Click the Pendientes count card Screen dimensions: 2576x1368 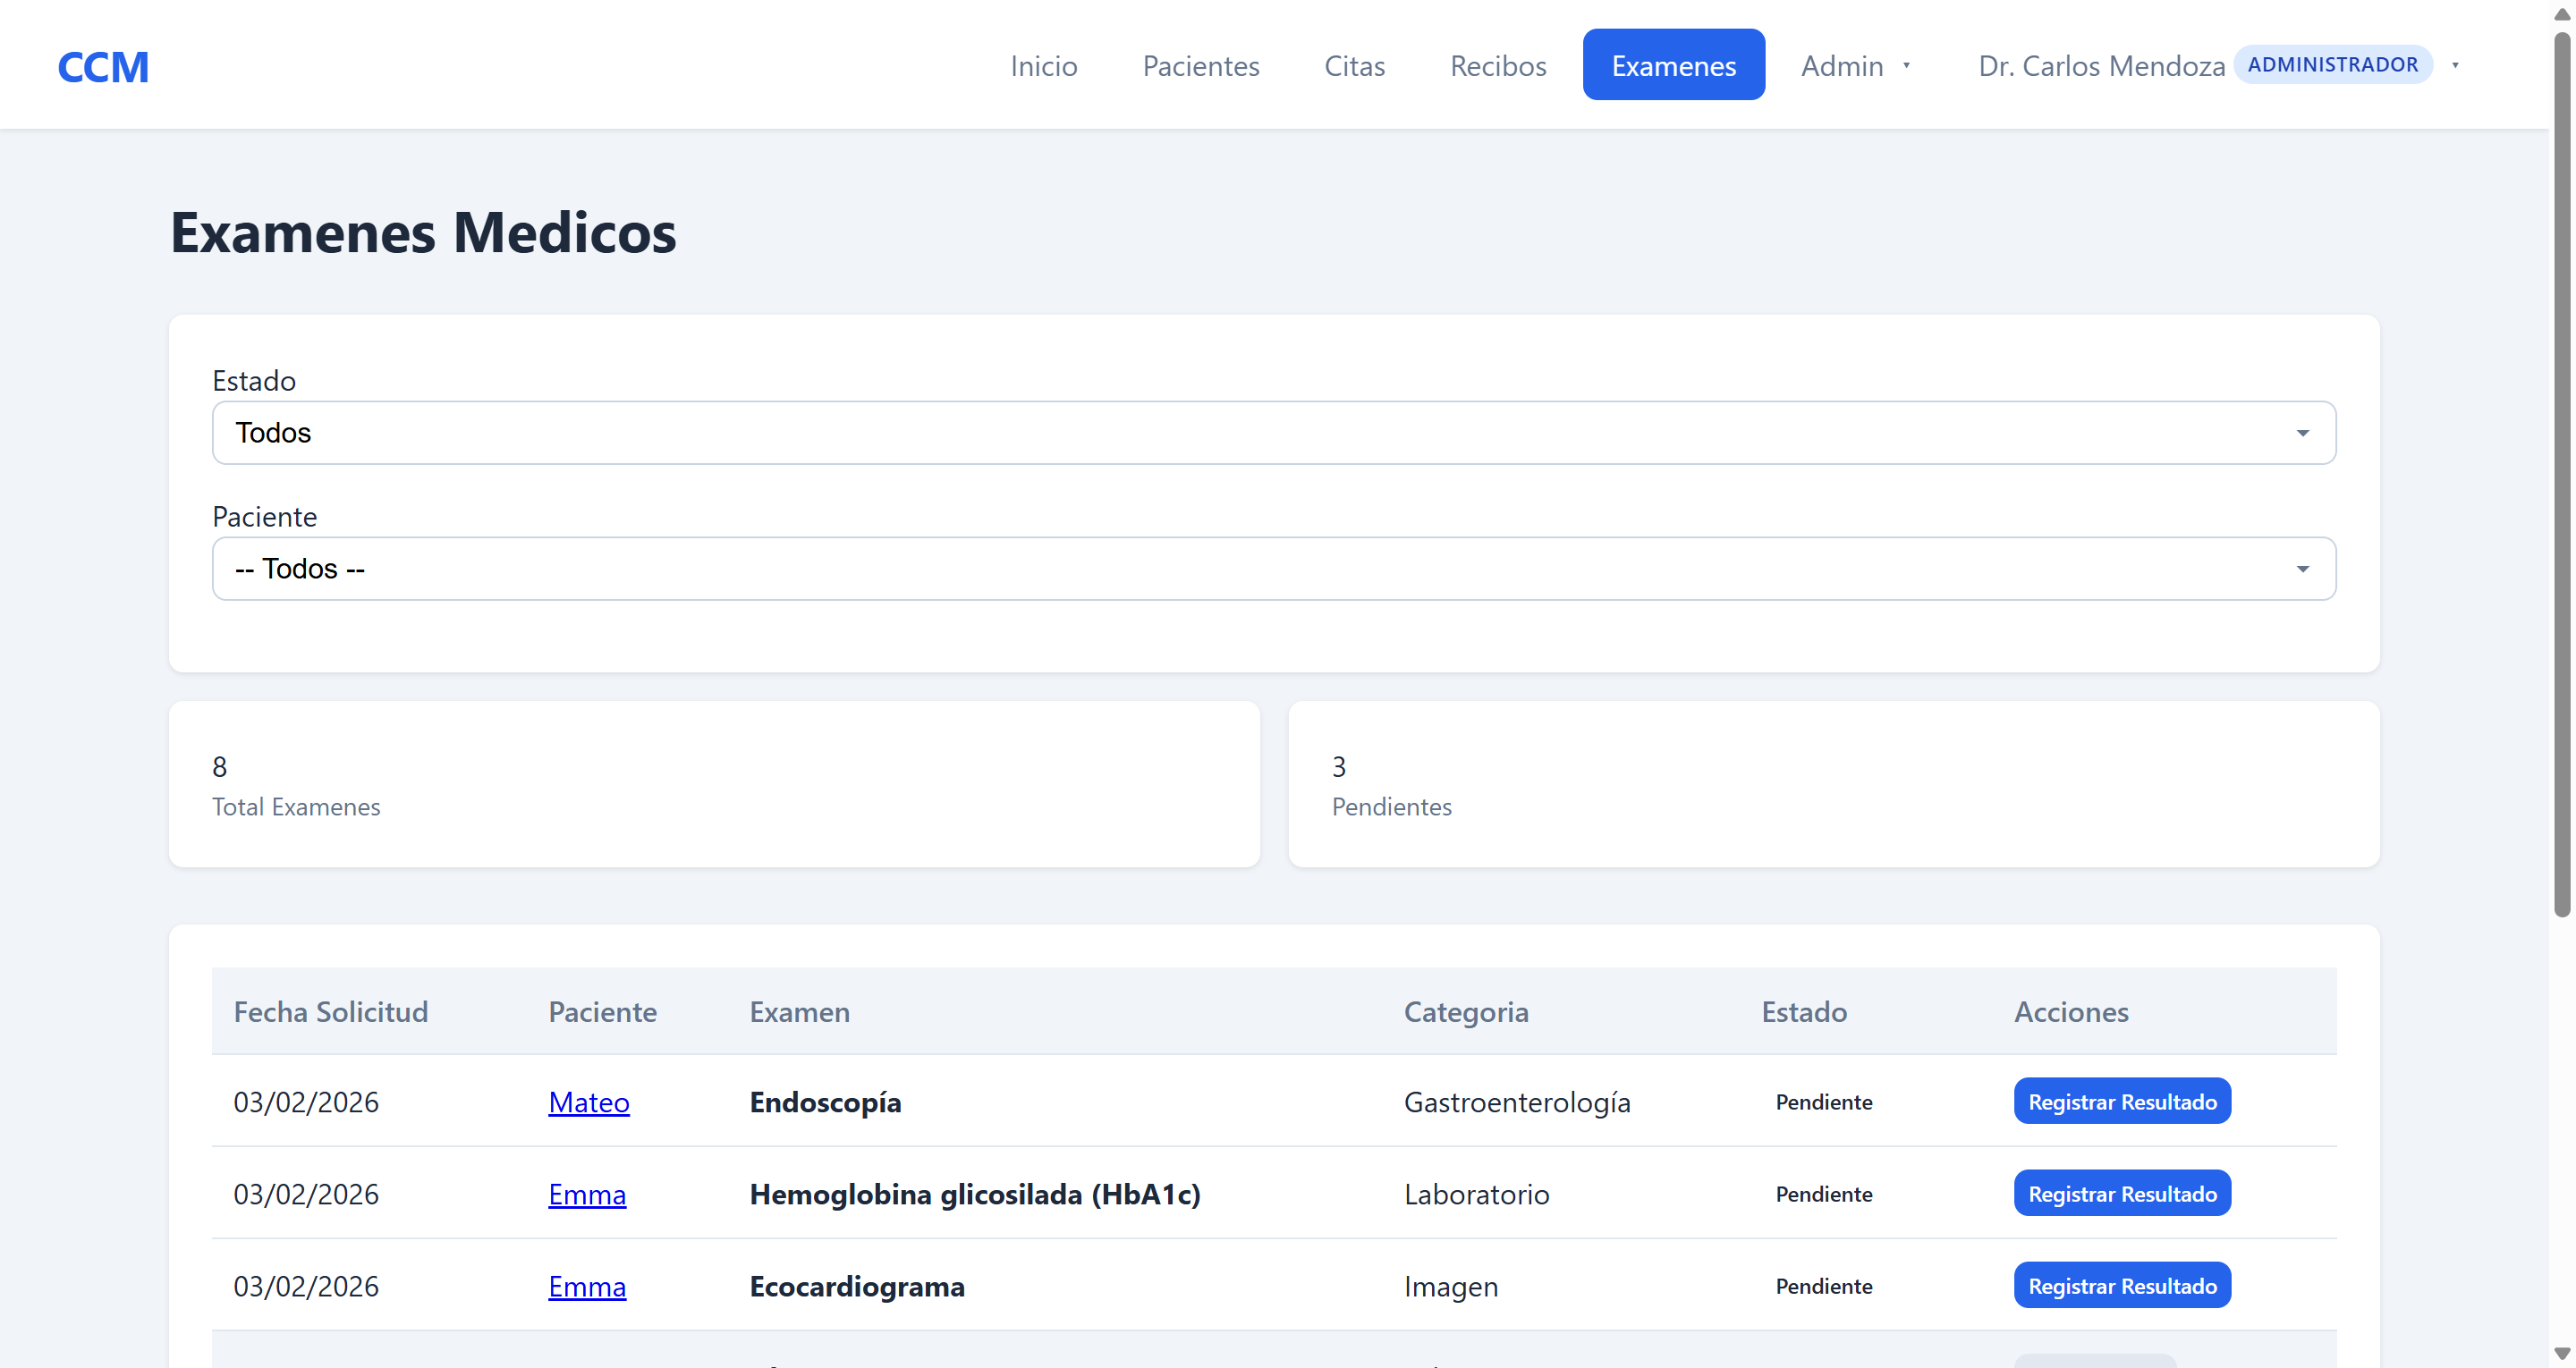1833,784
